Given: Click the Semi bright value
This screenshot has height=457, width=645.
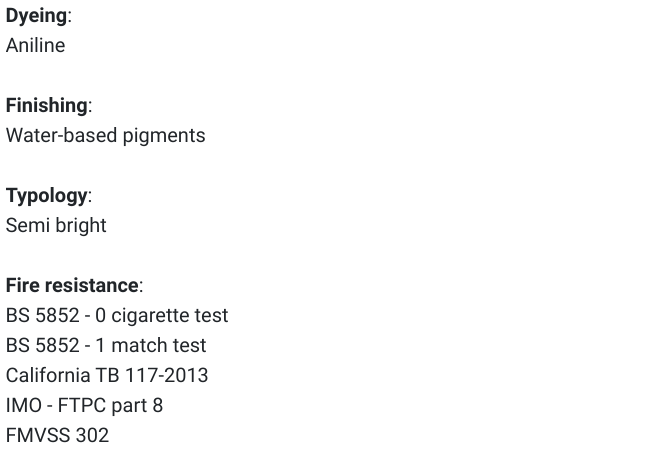Looking at the screenshot, I should coord(56,225).
